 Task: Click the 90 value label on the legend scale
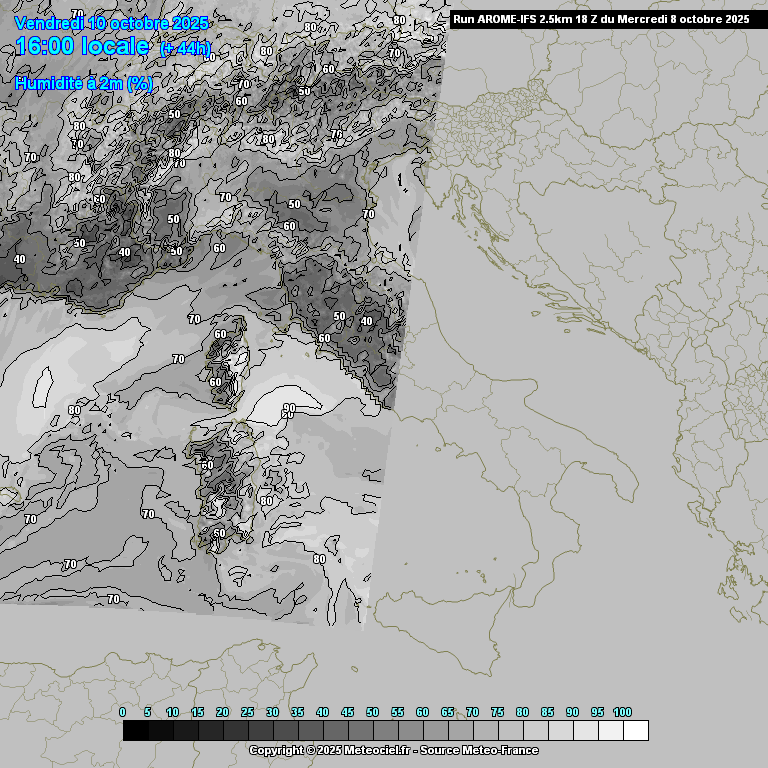pos(572,712)
